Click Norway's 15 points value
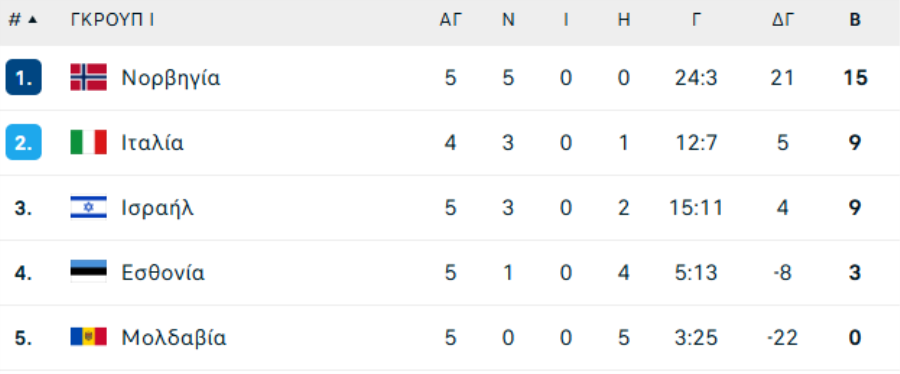 pos(855,78)
